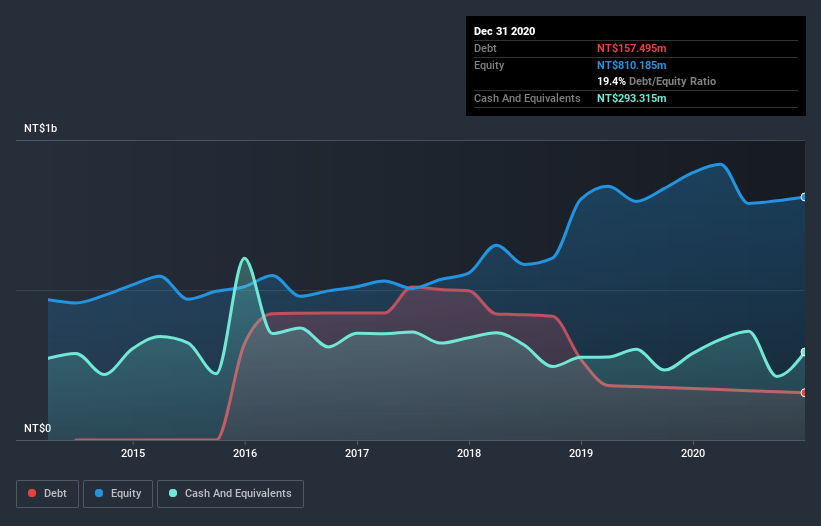Click the teal Cash endpoint marker
The width and height of the screenshot is (821, 526).
click(x=804, y=352)
